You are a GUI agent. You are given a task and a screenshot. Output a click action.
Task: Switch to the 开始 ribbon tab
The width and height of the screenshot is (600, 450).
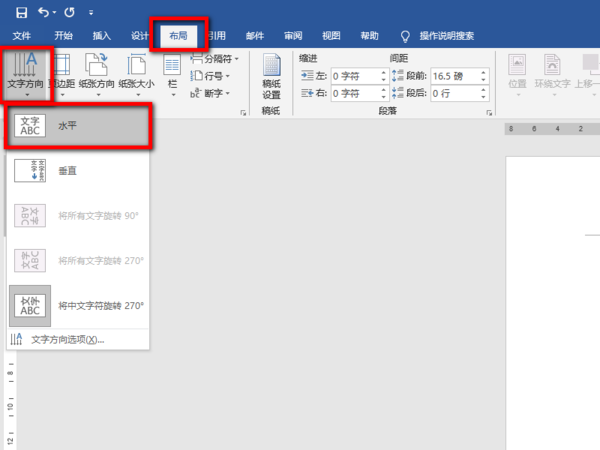(x=63, y=36)
